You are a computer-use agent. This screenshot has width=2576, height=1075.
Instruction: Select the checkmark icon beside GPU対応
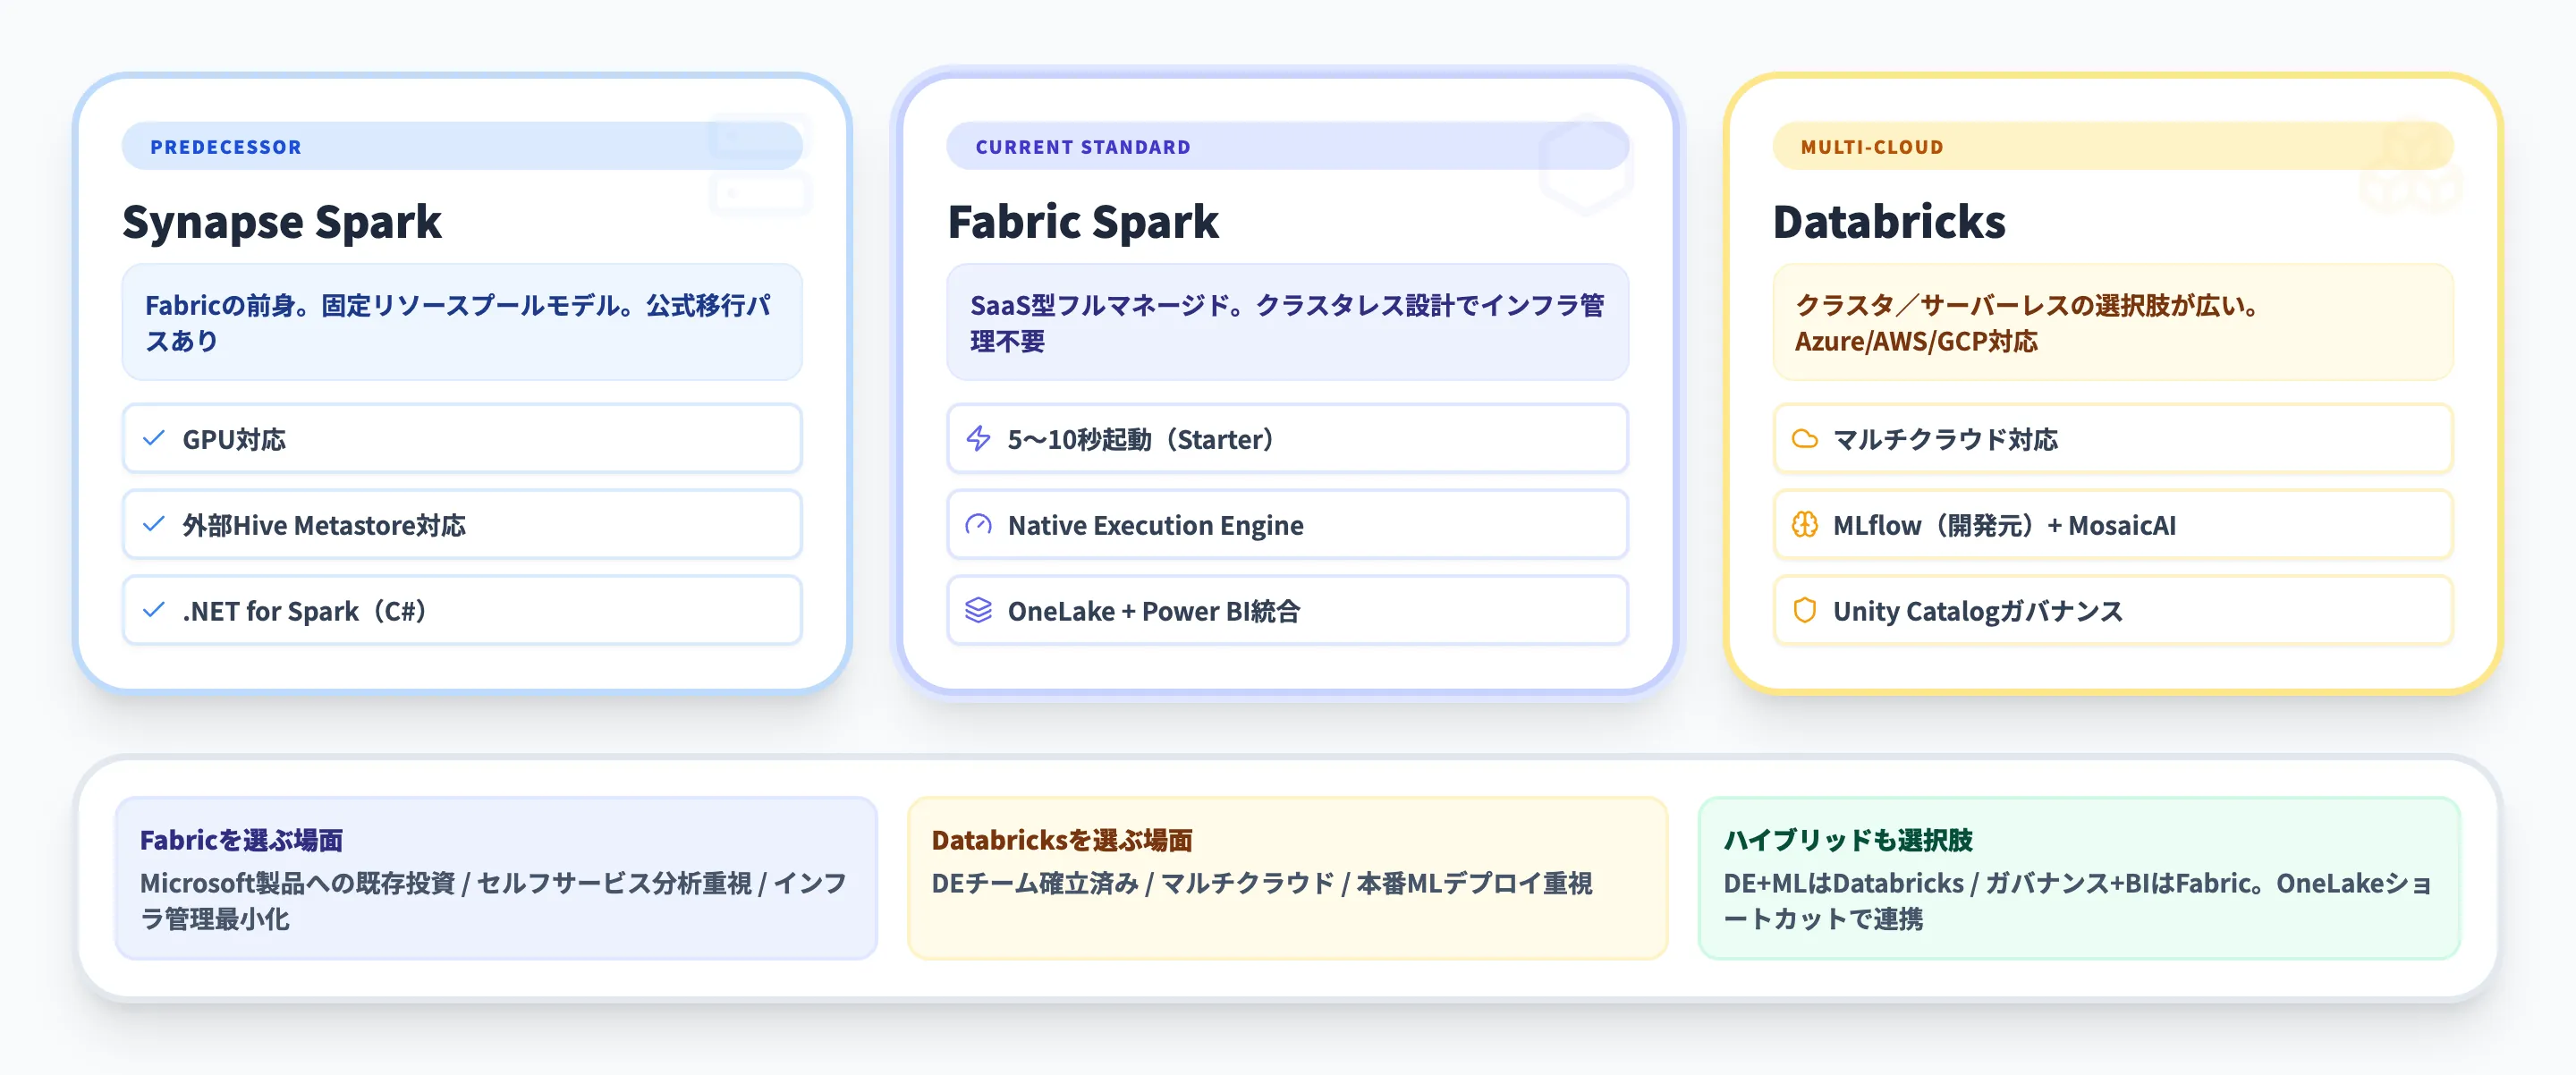click(x=153, y=438)
